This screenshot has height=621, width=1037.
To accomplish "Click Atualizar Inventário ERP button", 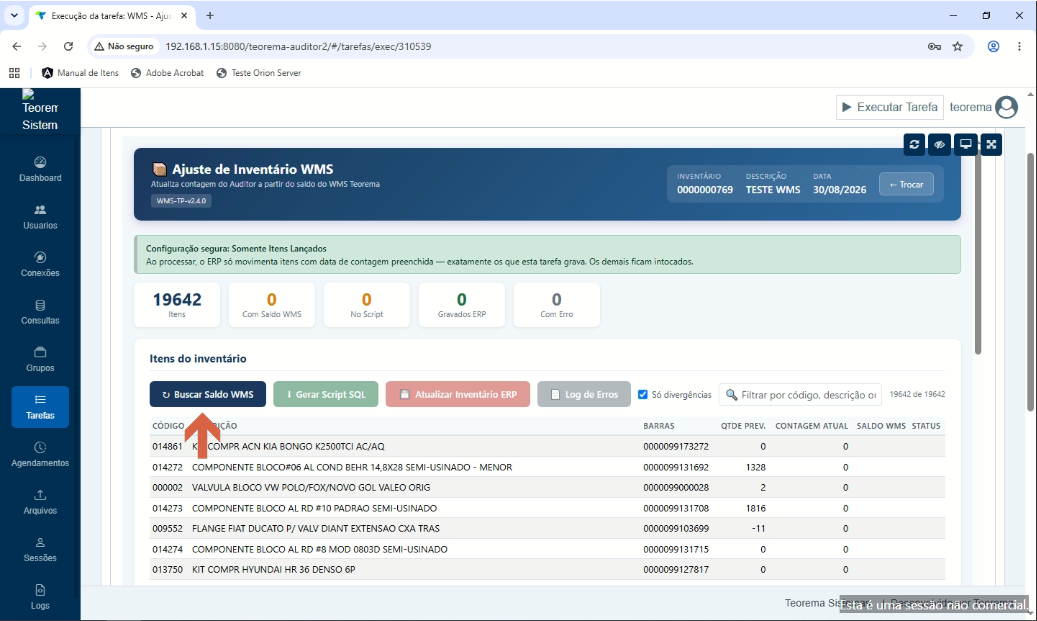I will (x=458, y=394).
